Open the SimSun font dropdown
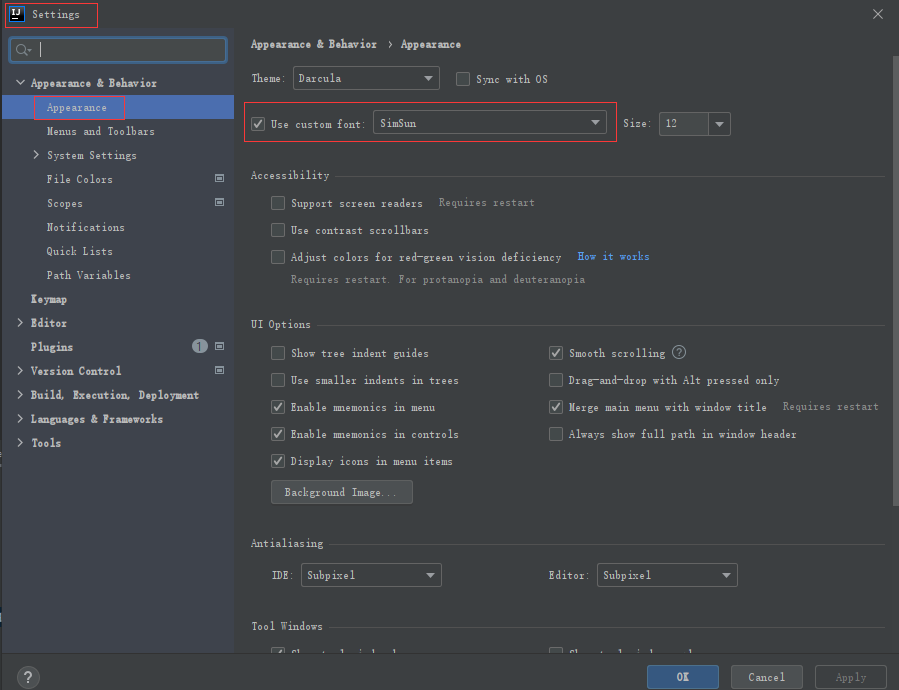Screen dimensions: 899x690 pos(490,123)
